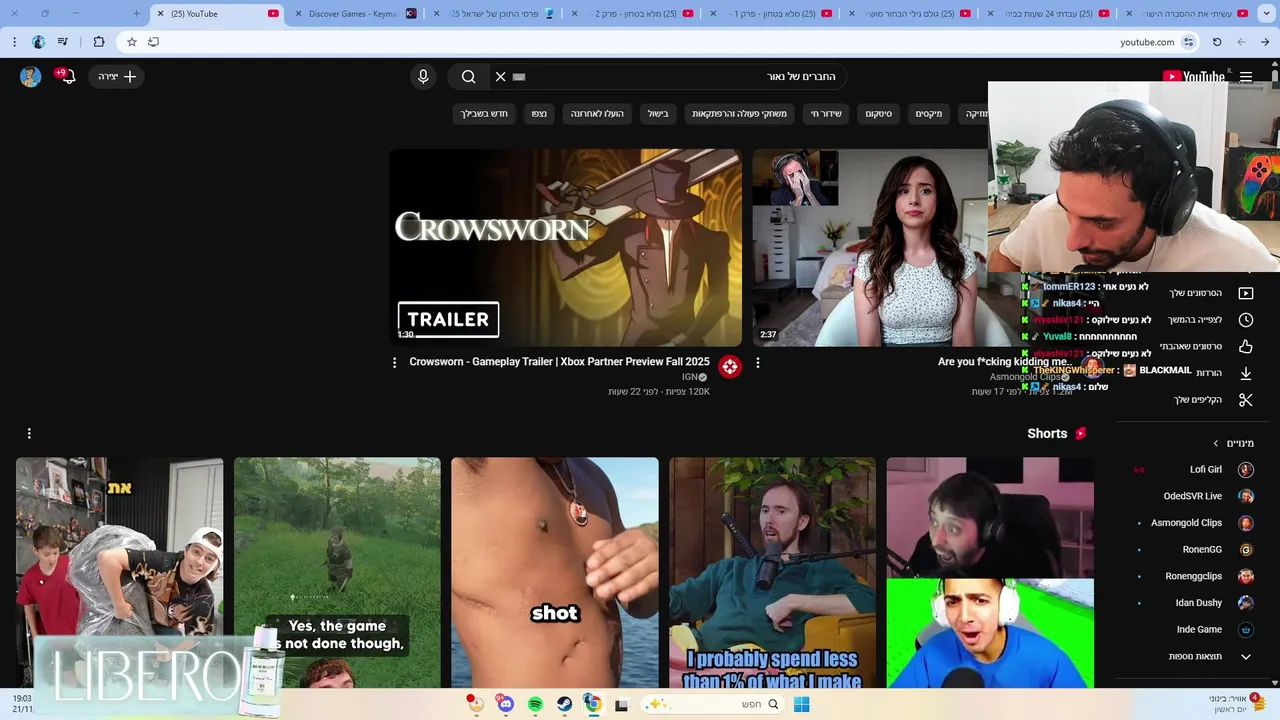Play the Asmongold Clips video thumbnail
This screenshot has width=1280, height=720.
click(870, 247)
